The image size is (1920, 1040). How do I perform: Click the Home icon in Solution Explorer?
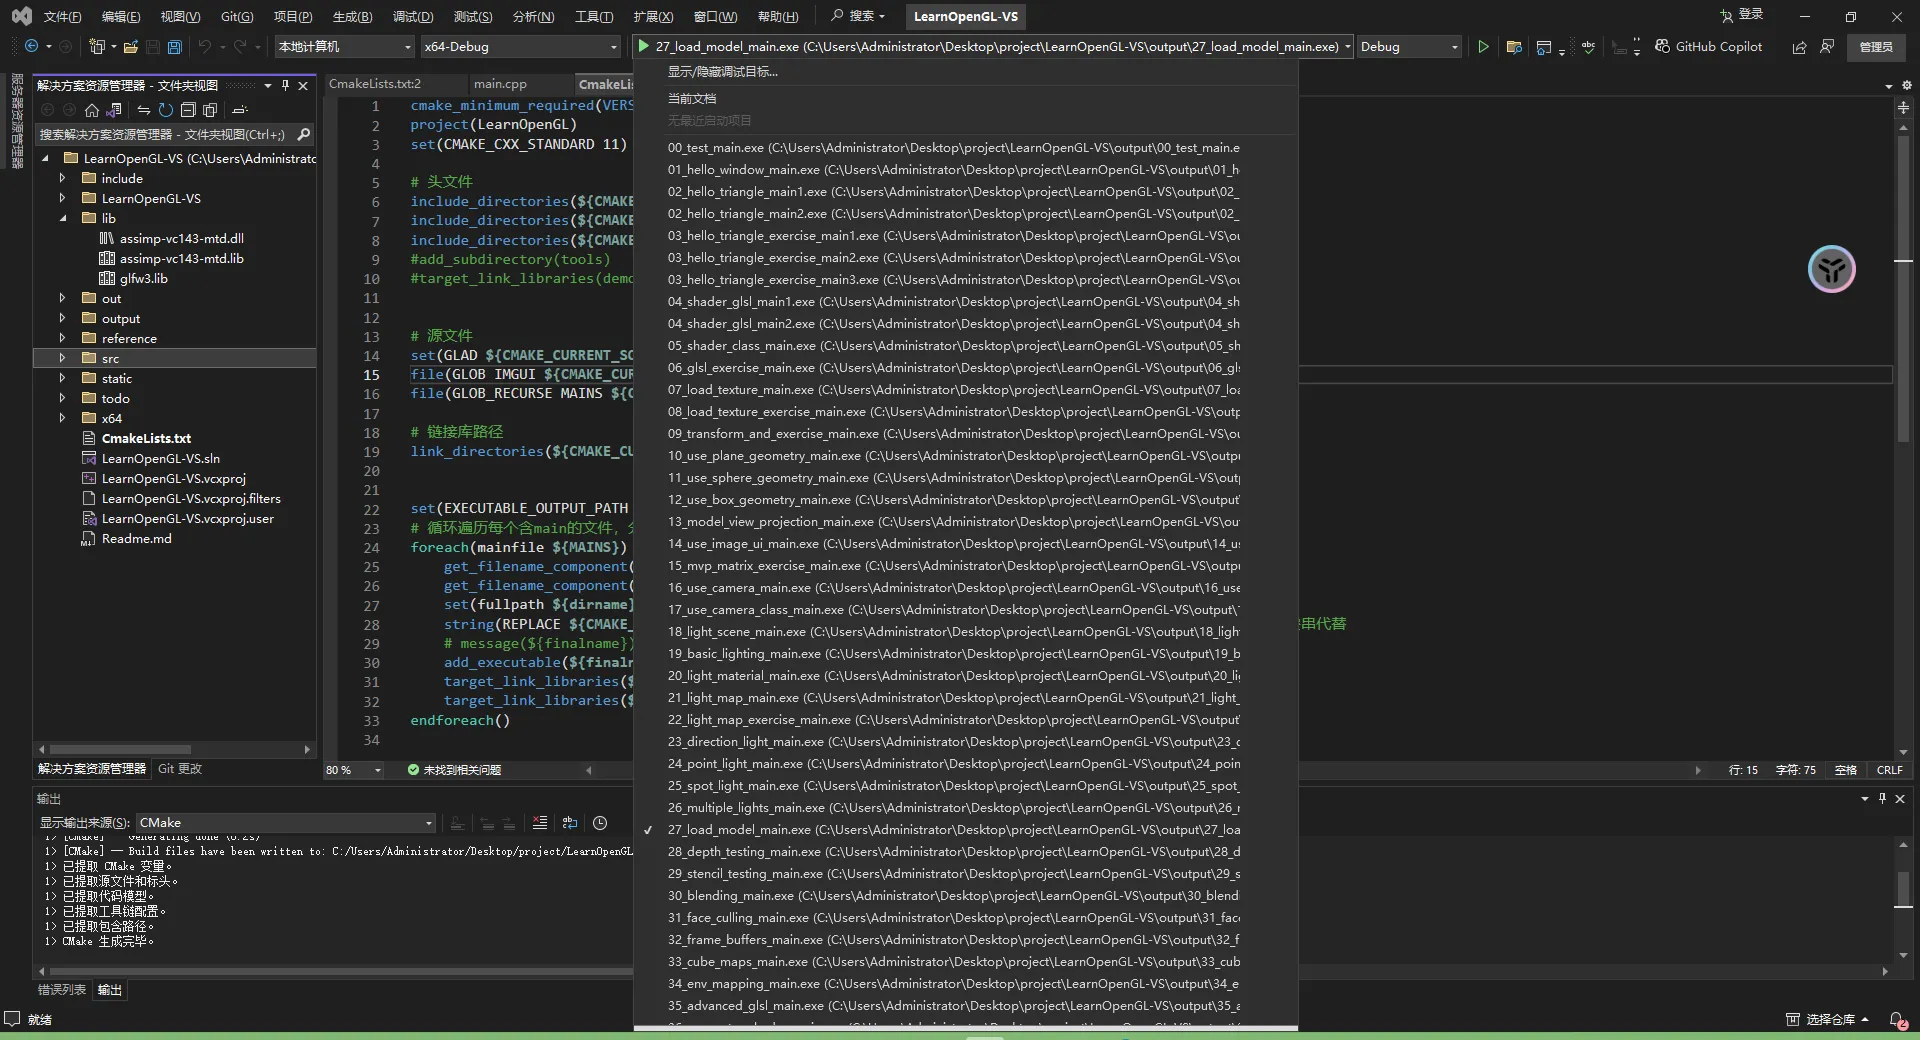coord(92,110)
